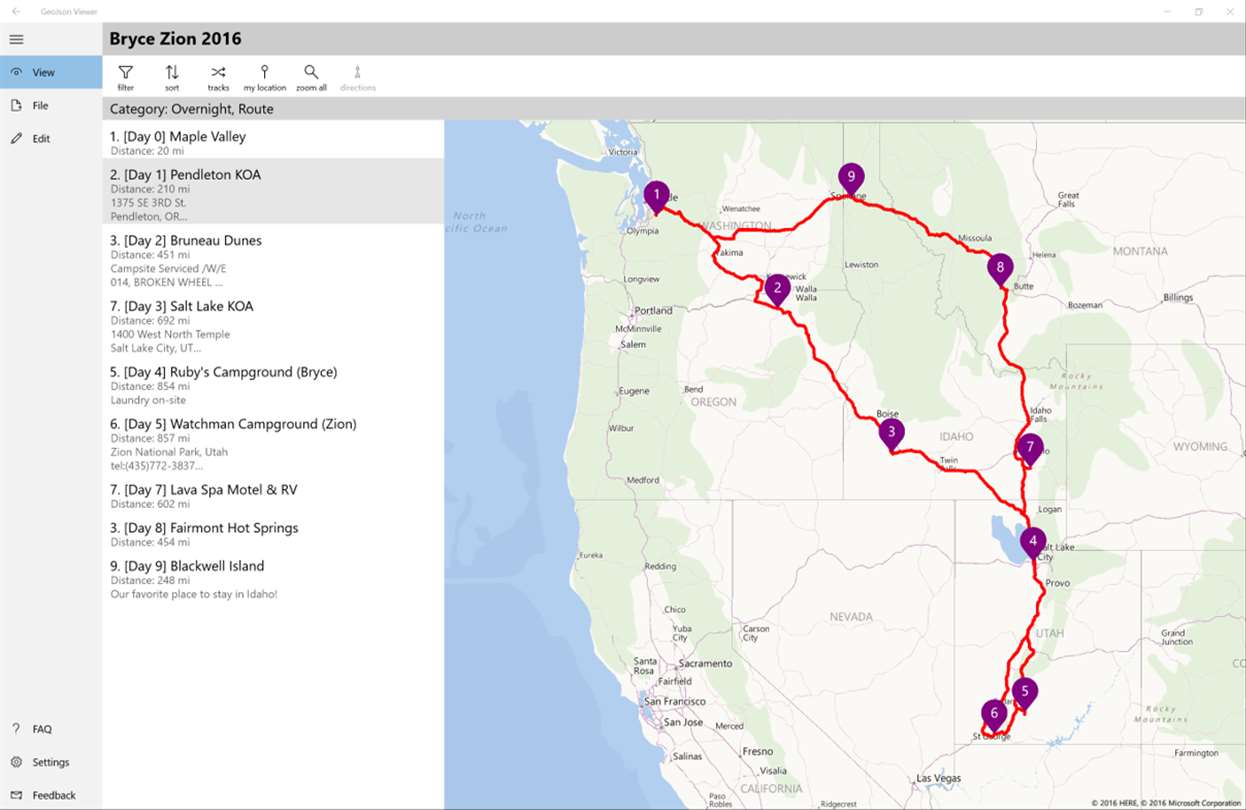The width and height of the screenshot is (1246, 810).
Task: Toggle the tracks display
Action: click(x=218, y=73)
